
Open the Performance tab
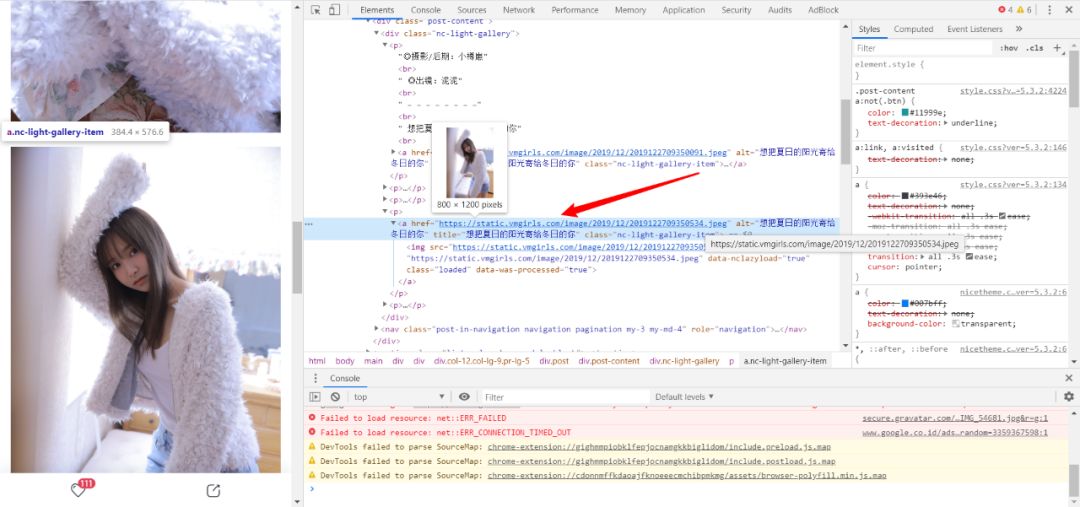point(574,10)
